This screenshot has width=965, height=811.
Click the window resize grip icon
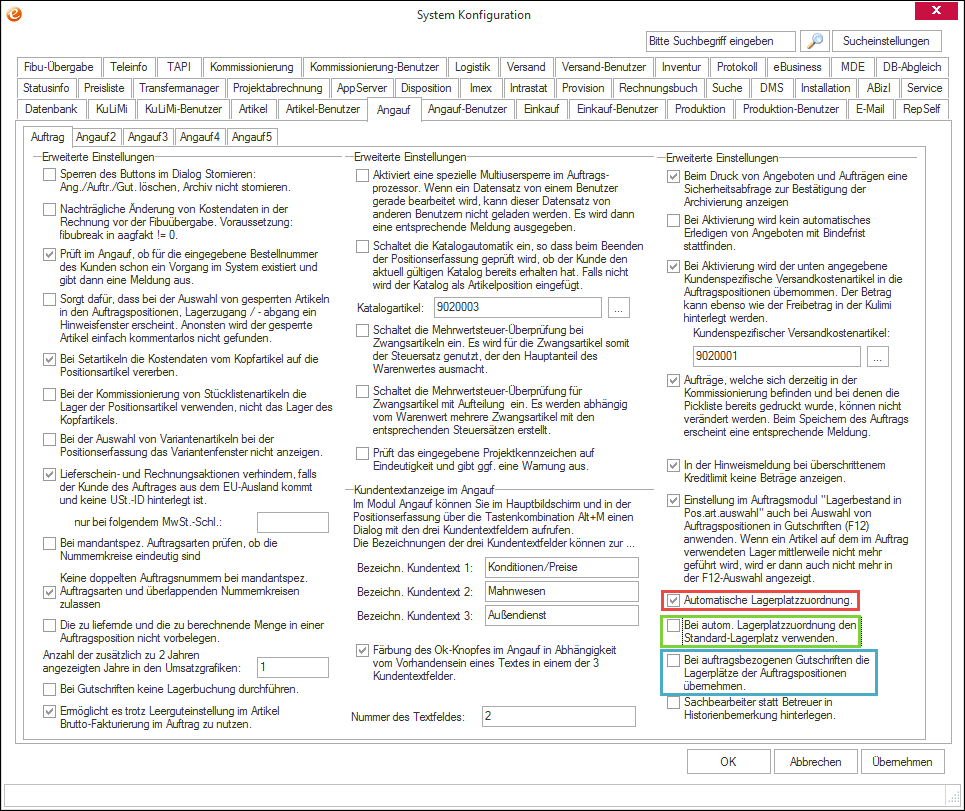click(x=953, y=797)
